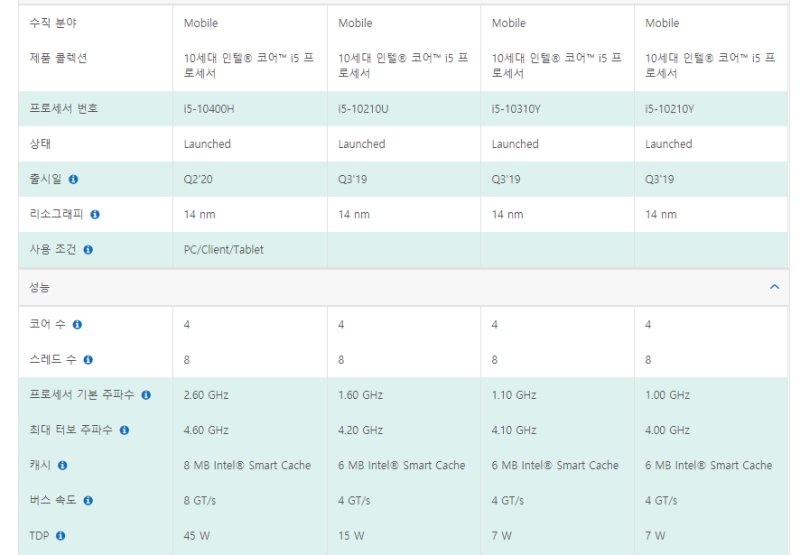
Task: Select processor number i5-10210Y
Action: pos(669,109)
